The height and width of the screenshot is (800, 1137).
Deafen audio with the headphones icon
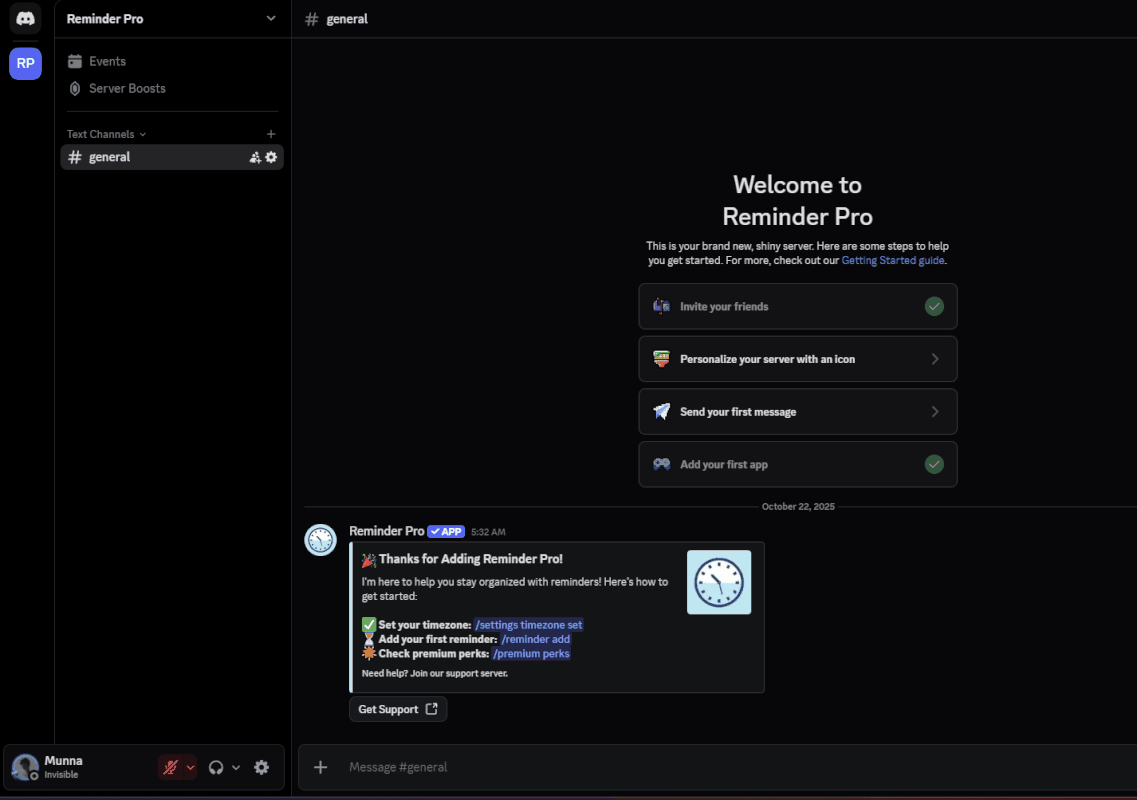point(216,767)
